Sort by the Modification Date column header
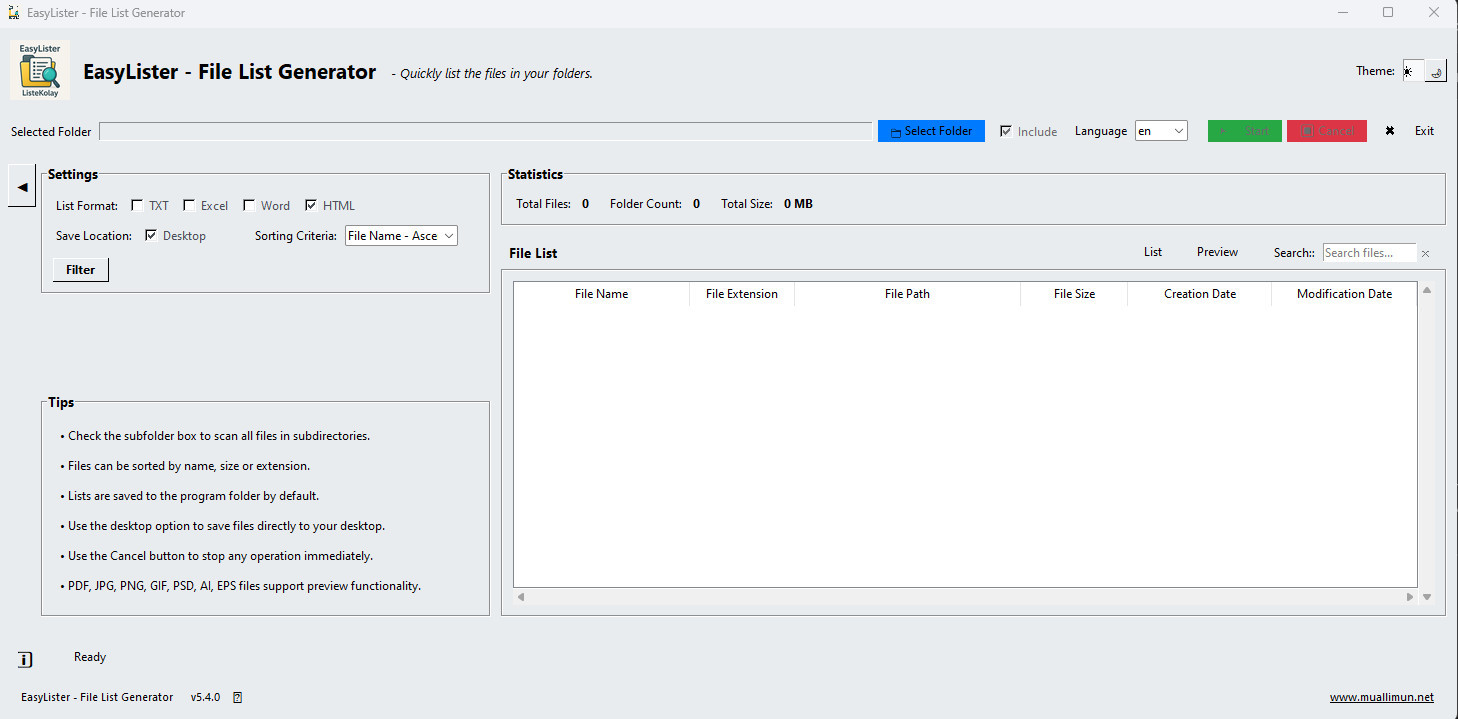The image size is (1458, 719). pos(1344,294)
